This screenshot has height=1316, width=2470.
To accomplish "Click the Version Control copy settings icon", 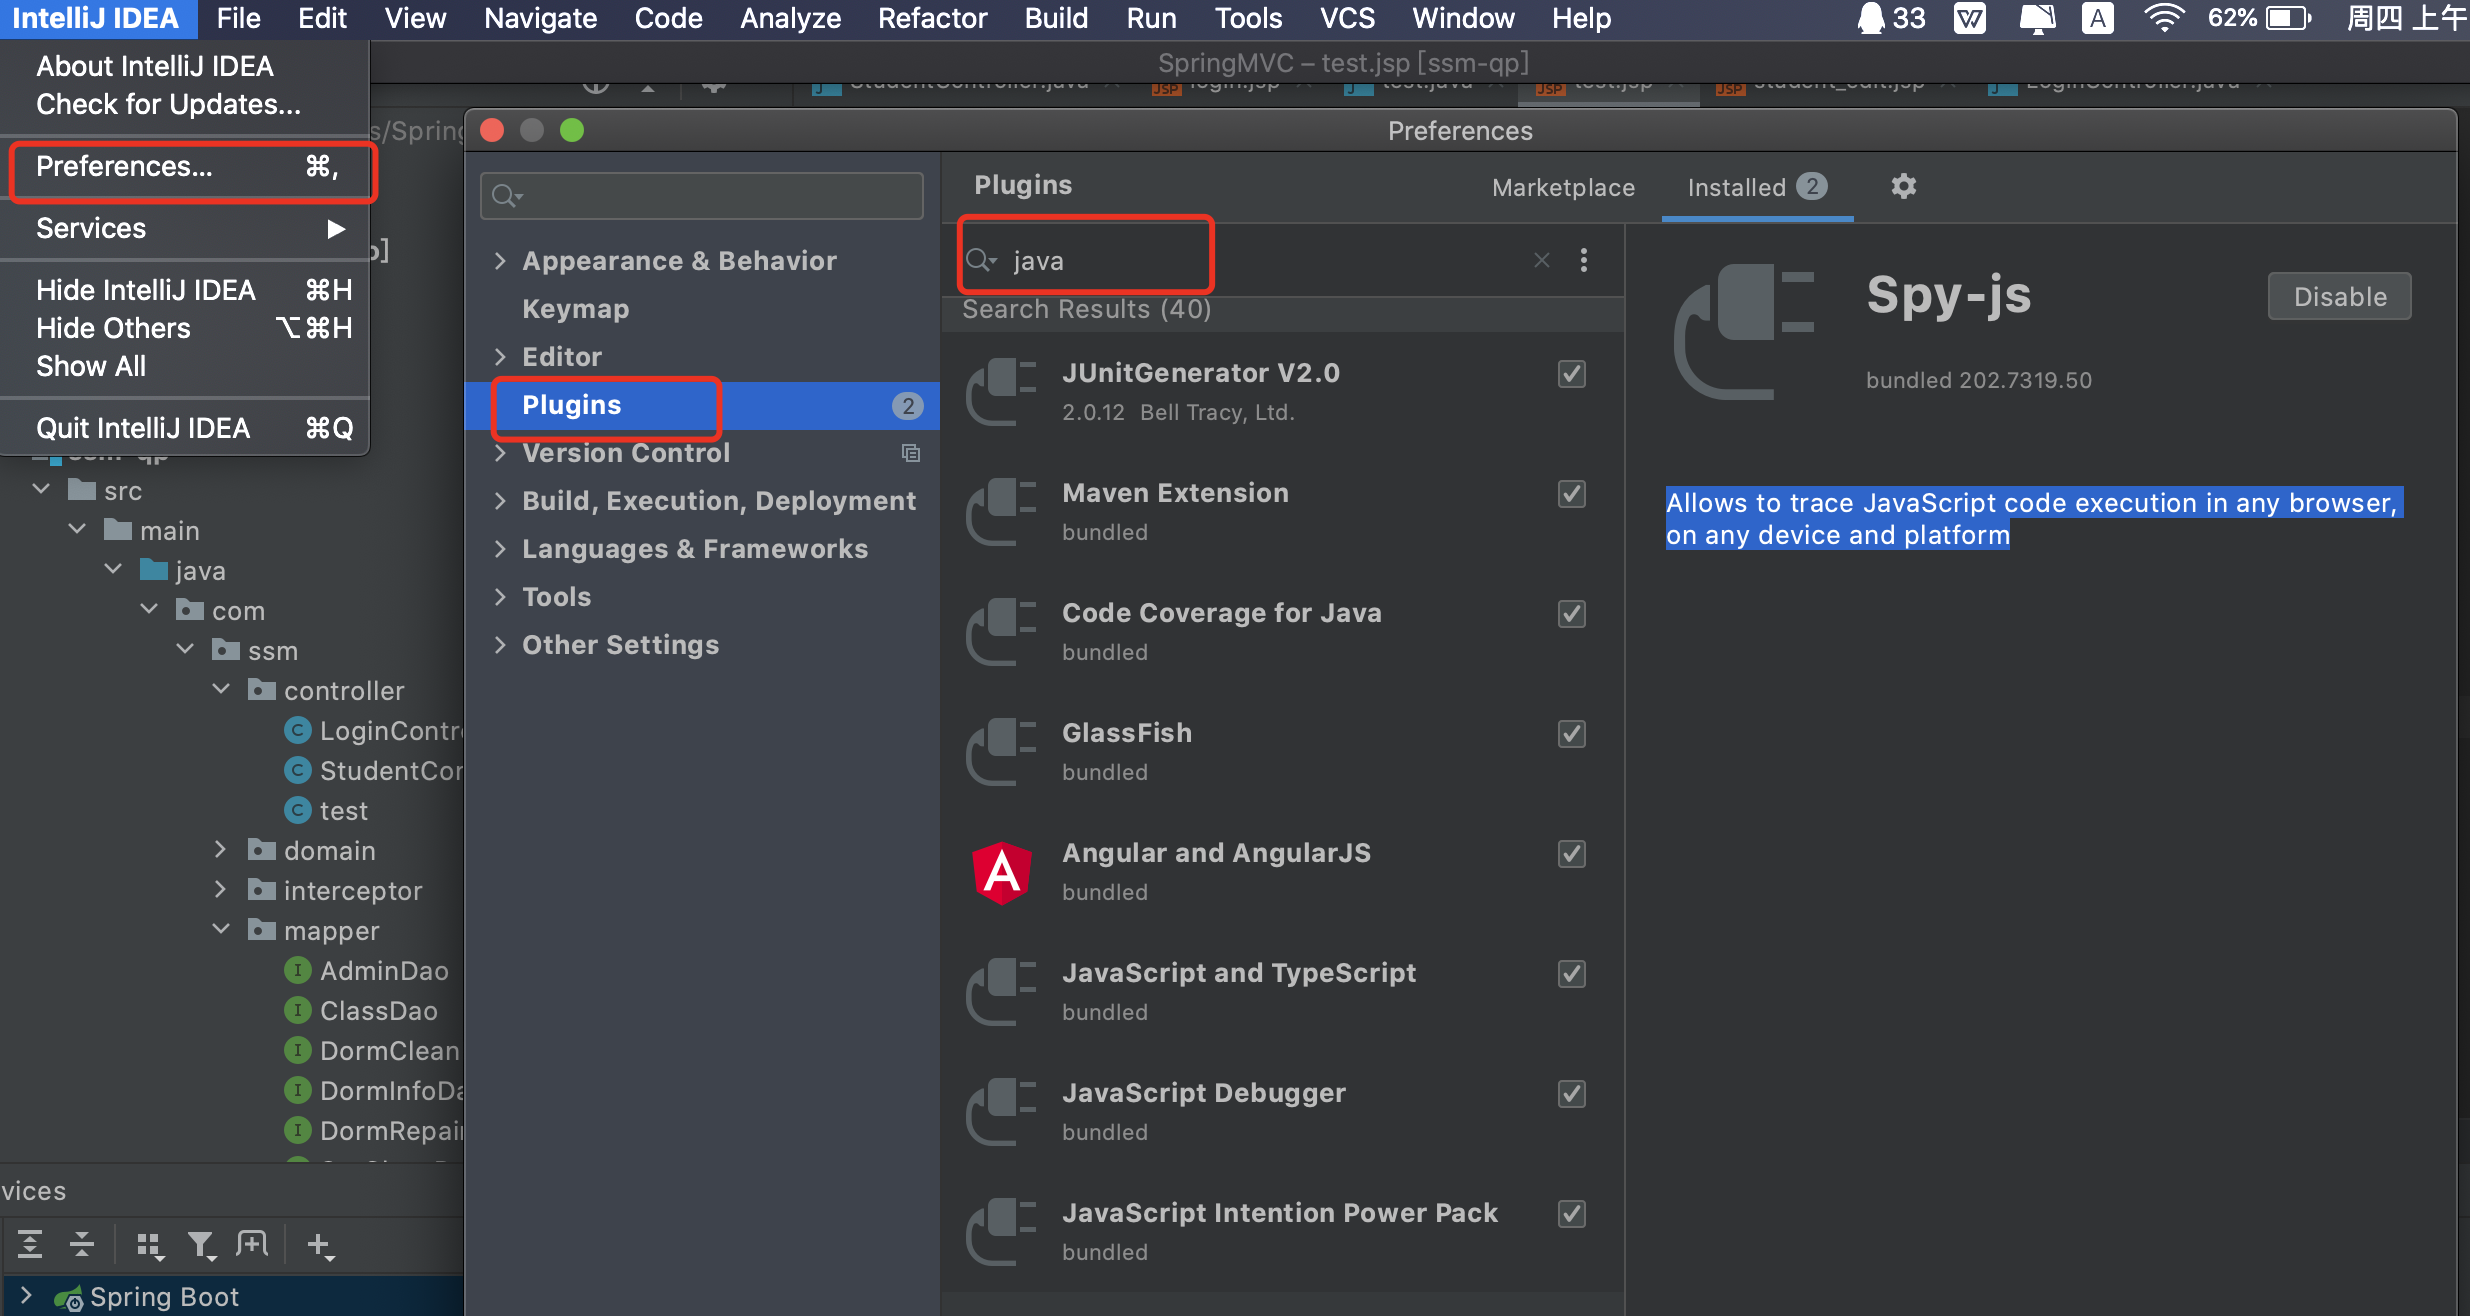I will [x=910, y=453].
